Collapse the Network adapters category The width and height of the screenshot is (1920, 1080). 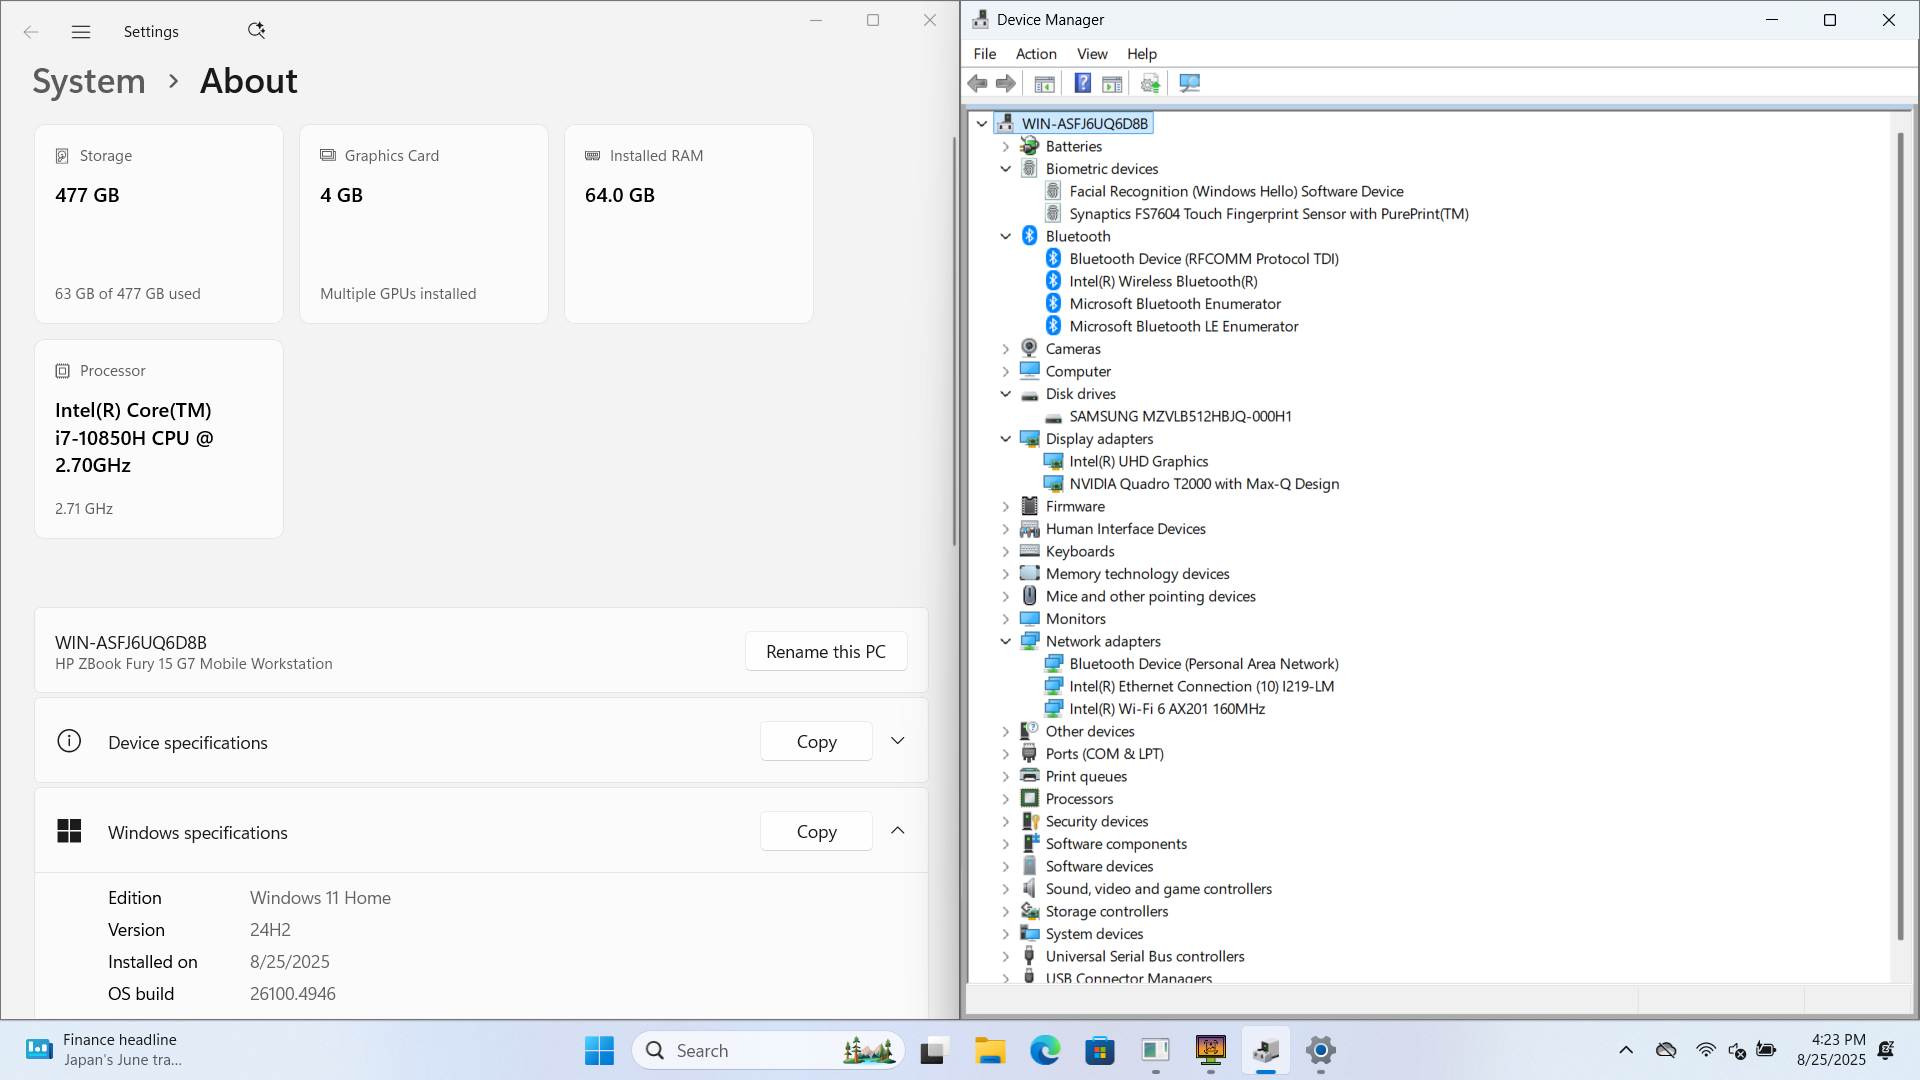1006,642
